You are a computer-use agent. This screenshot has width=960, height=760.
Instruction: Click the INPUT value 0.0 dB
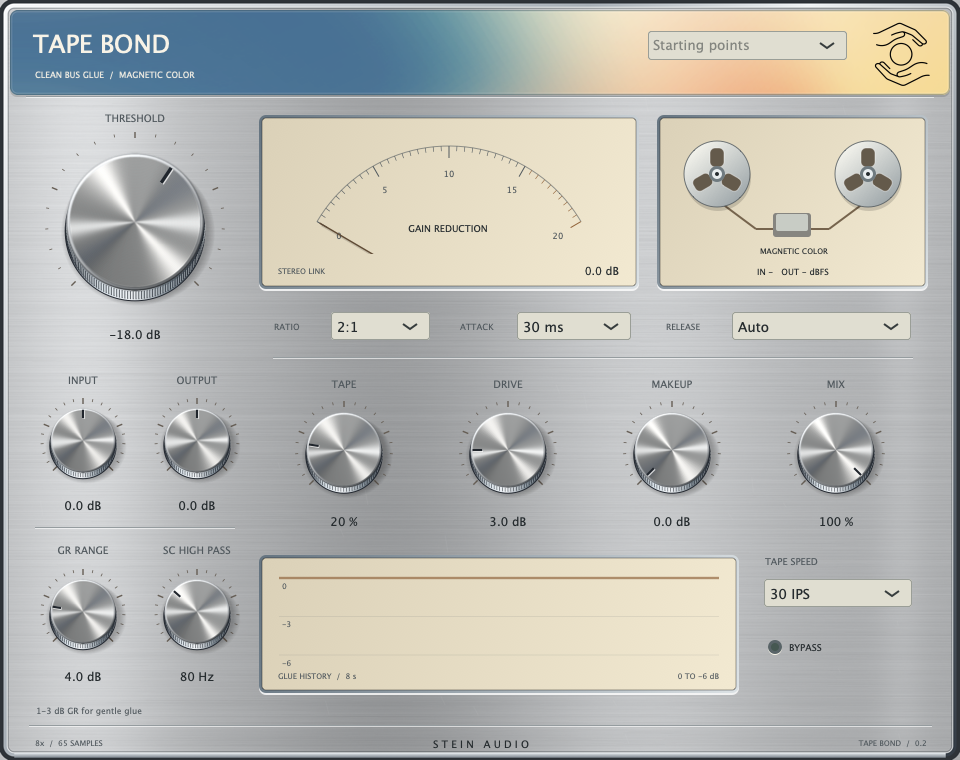(83, 506)
